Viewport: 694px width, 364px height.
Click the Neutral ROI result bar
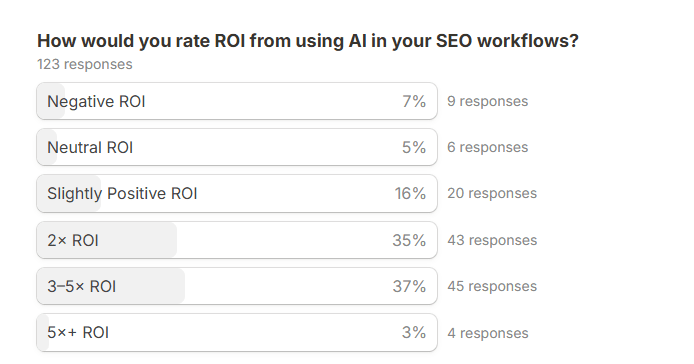coord(237,147)
